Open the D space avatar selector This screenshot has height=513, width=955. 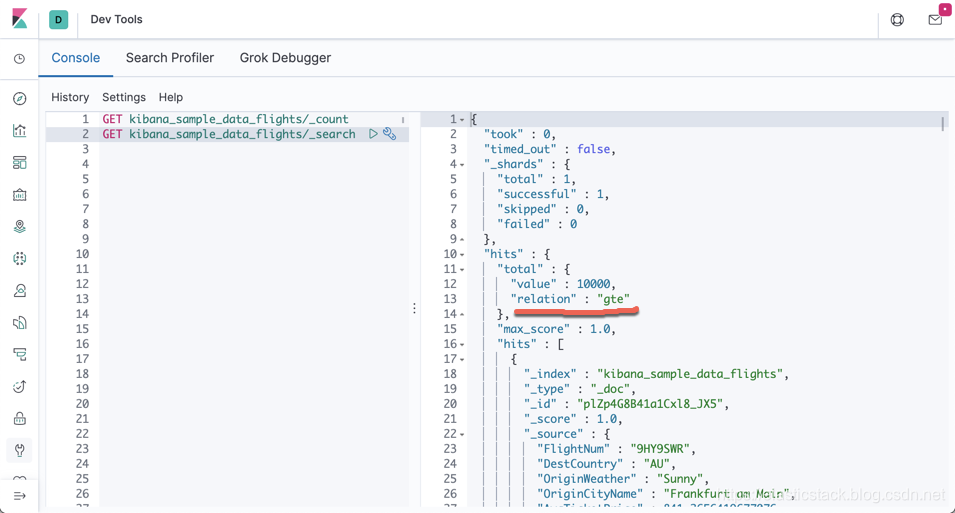pos(58,19)
